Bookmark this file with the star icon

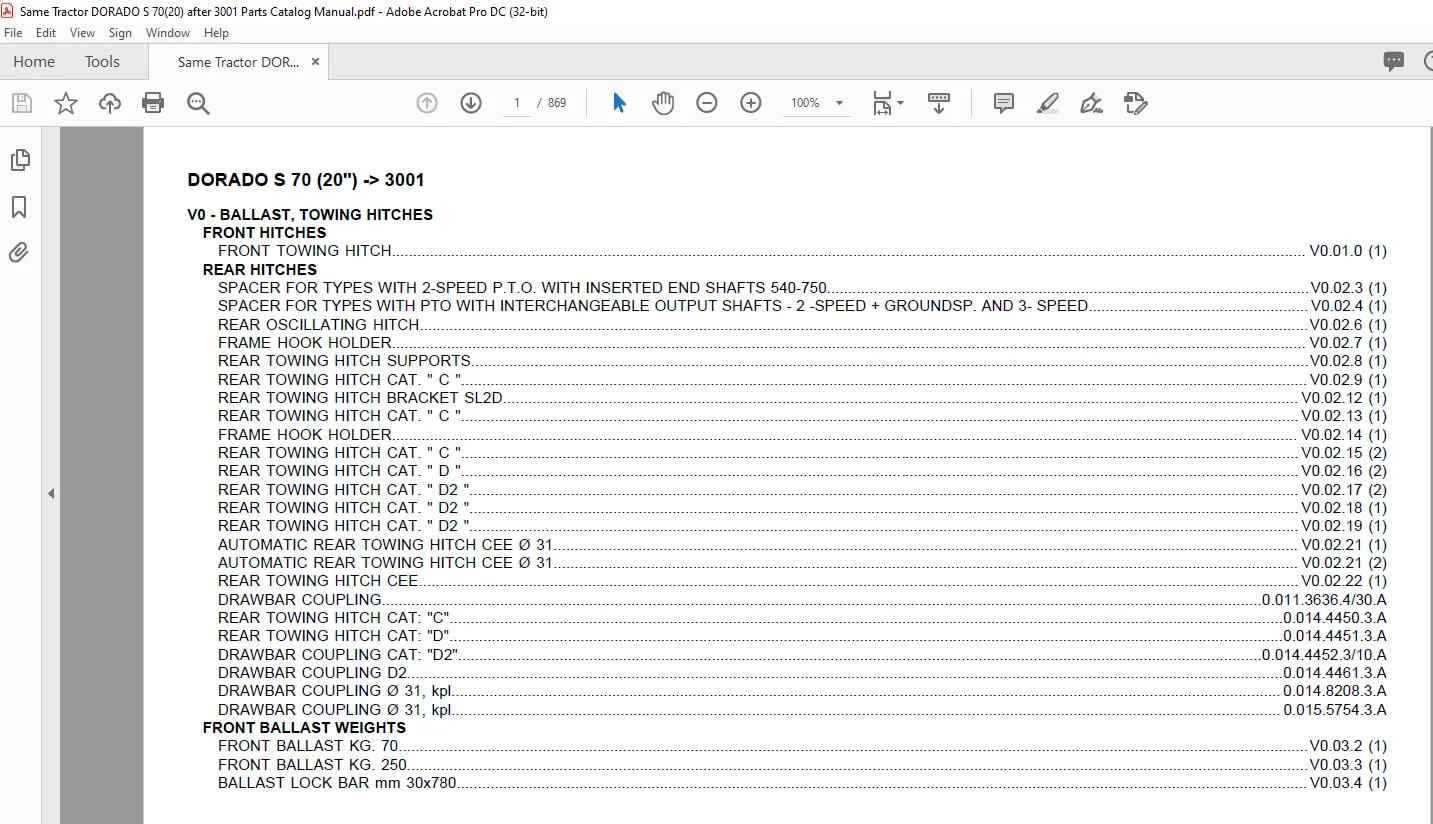[66, 103]
